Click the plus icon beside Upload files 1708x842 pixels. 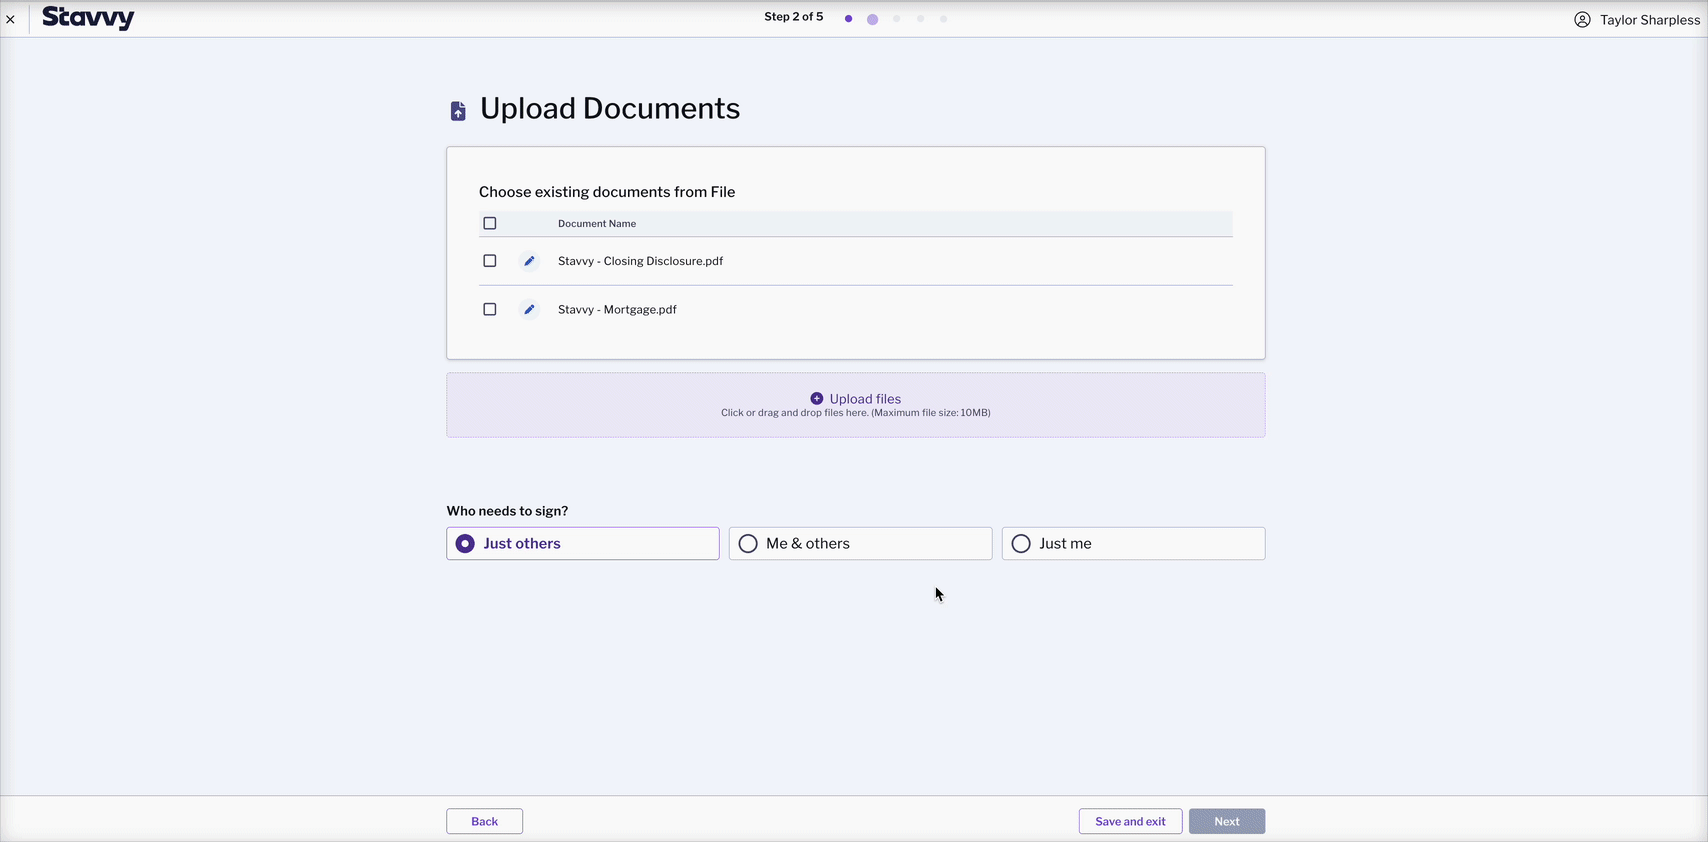[x=817, y=398]
